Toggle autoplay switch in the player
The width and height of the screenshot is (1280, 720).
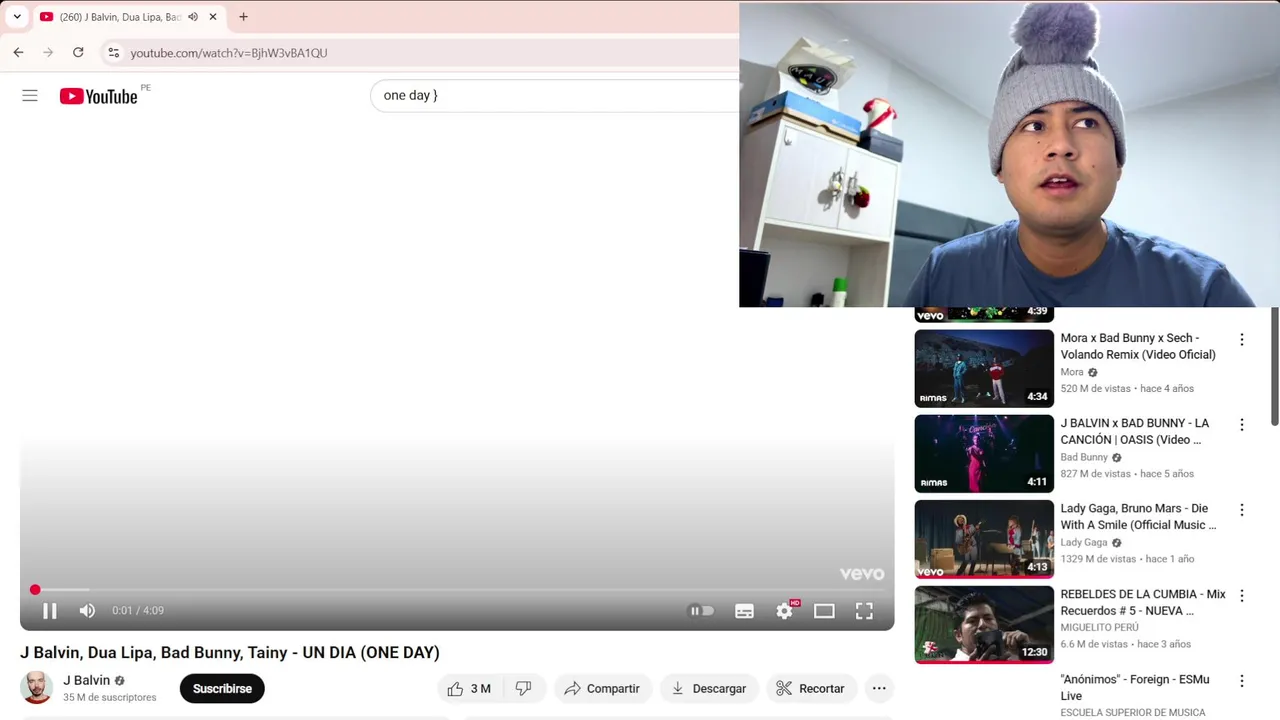click(701, 611)
